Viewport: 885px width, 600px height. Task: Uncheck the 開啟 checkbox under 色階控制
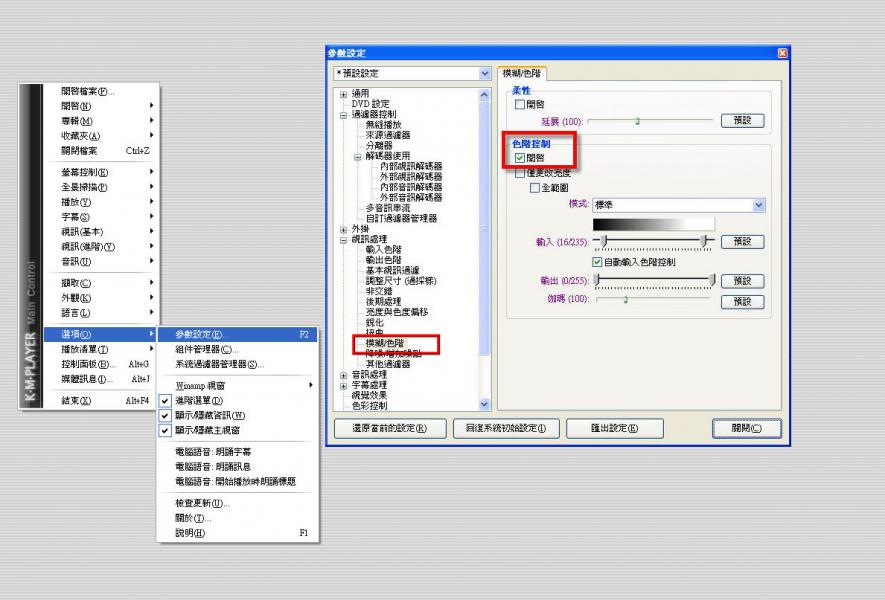tap(520, 158)
